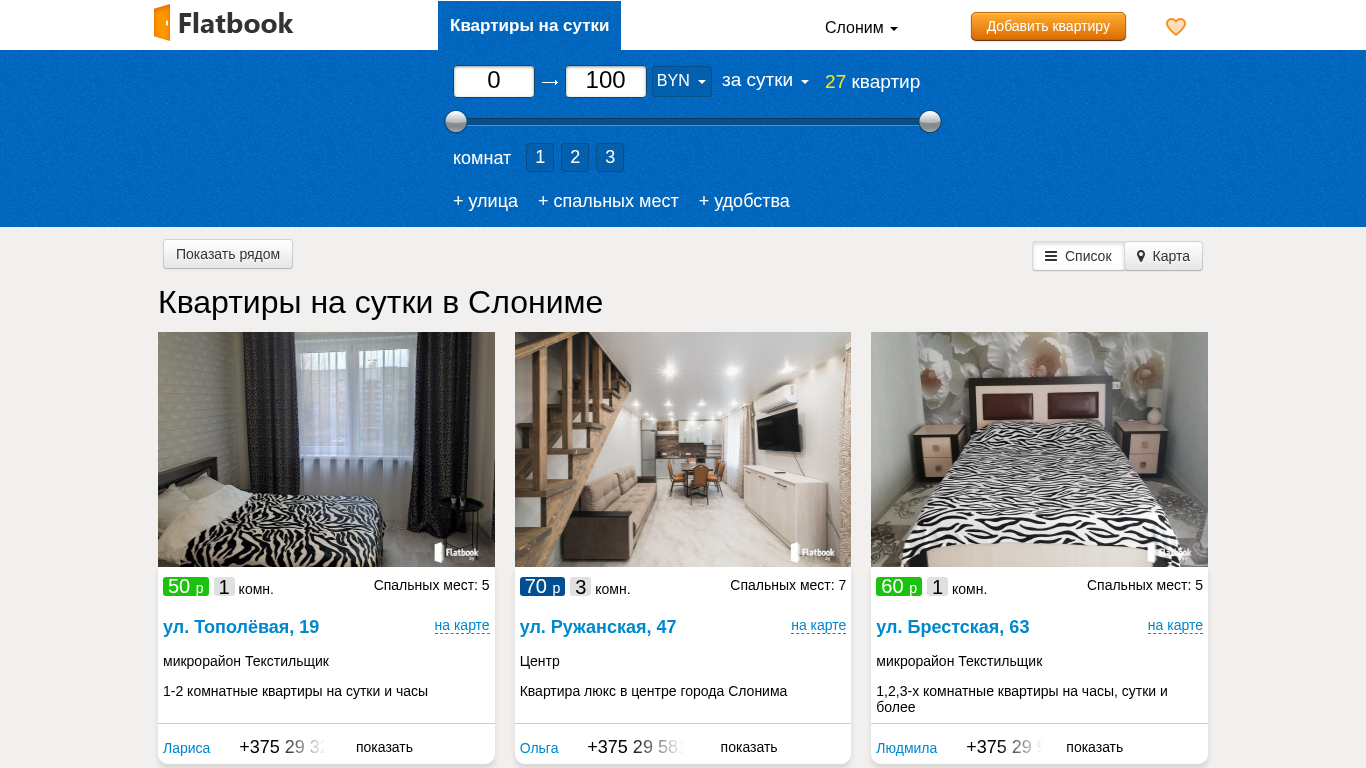Switch to Список view
The image size is (1366, 768).
pyautogui.click(x=1078, y=256)
